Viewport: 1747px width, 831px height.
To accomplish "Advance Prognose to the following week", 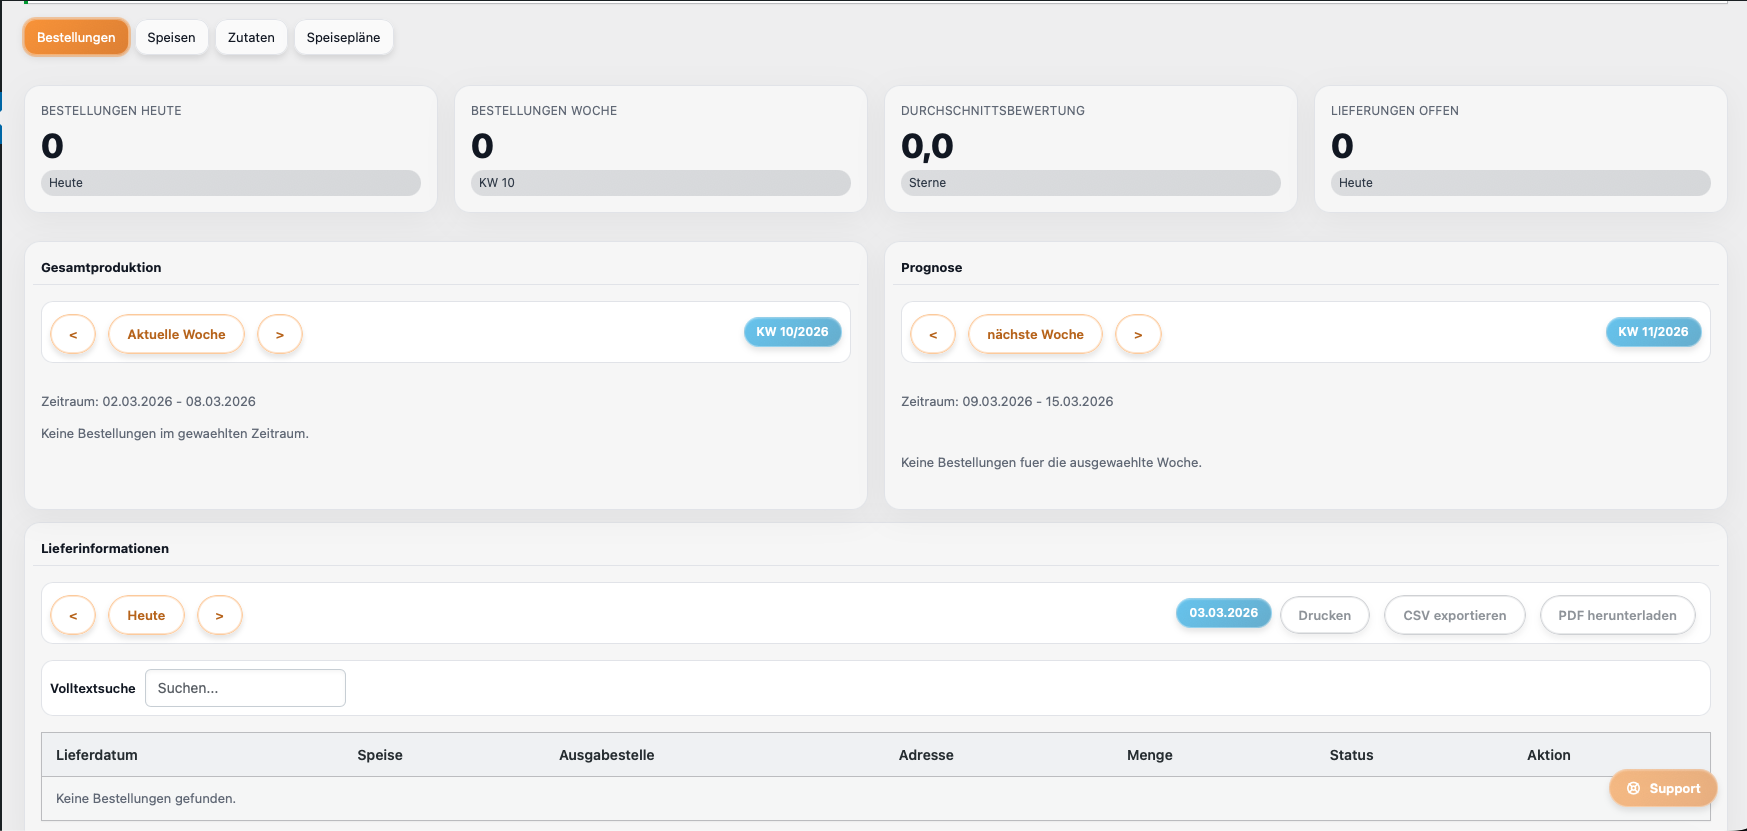I will click(x=1138, y=334).
